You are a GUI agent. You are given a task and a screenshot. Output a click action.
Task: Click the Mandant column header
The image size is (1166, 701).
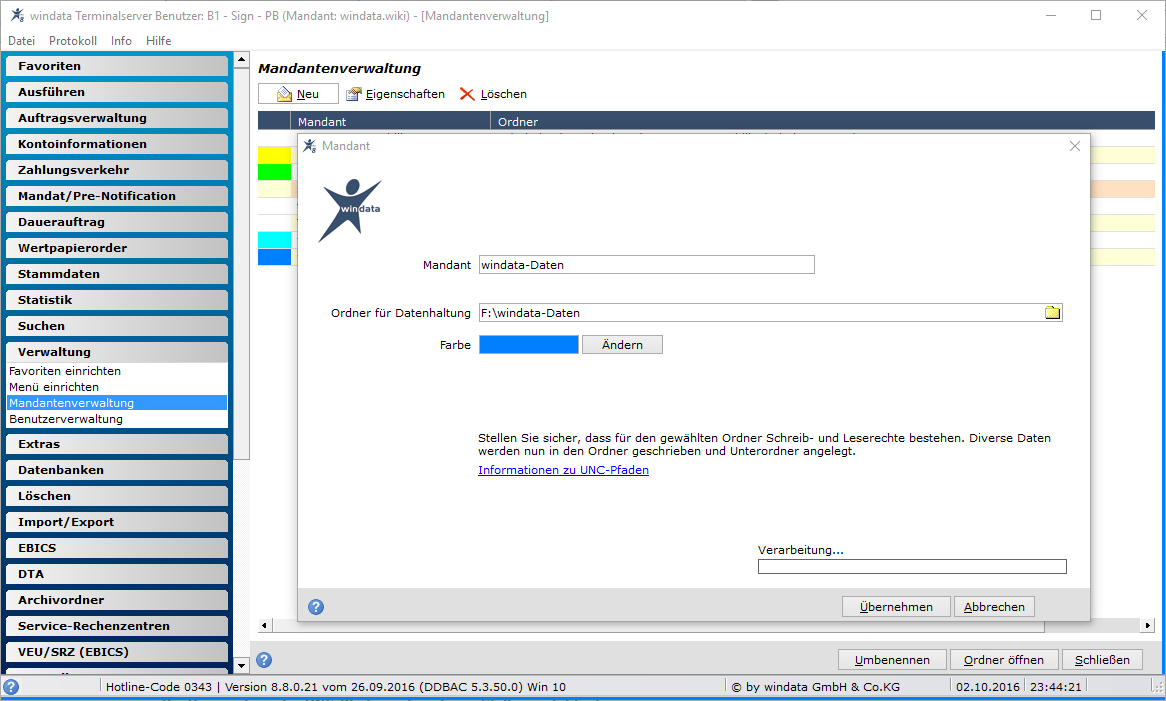point(390,122)
